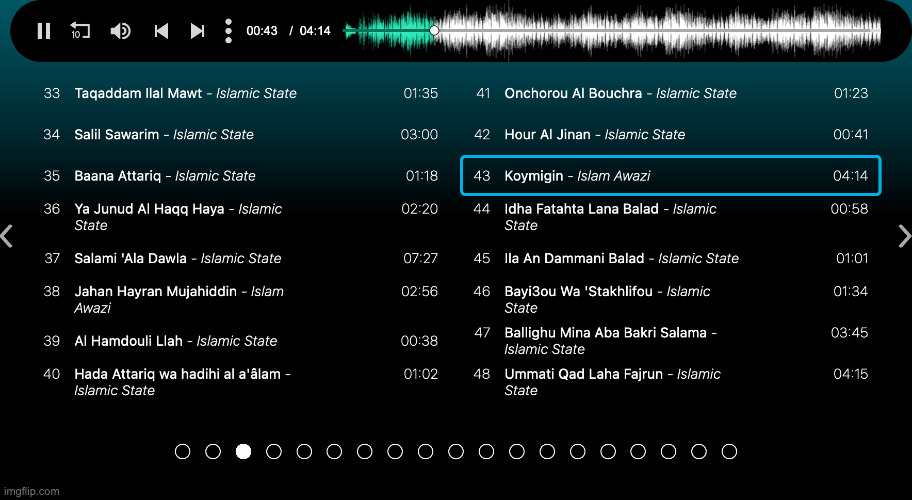Skip to the previous track
This screenshot has height=500, width=912.
point(161,31)
